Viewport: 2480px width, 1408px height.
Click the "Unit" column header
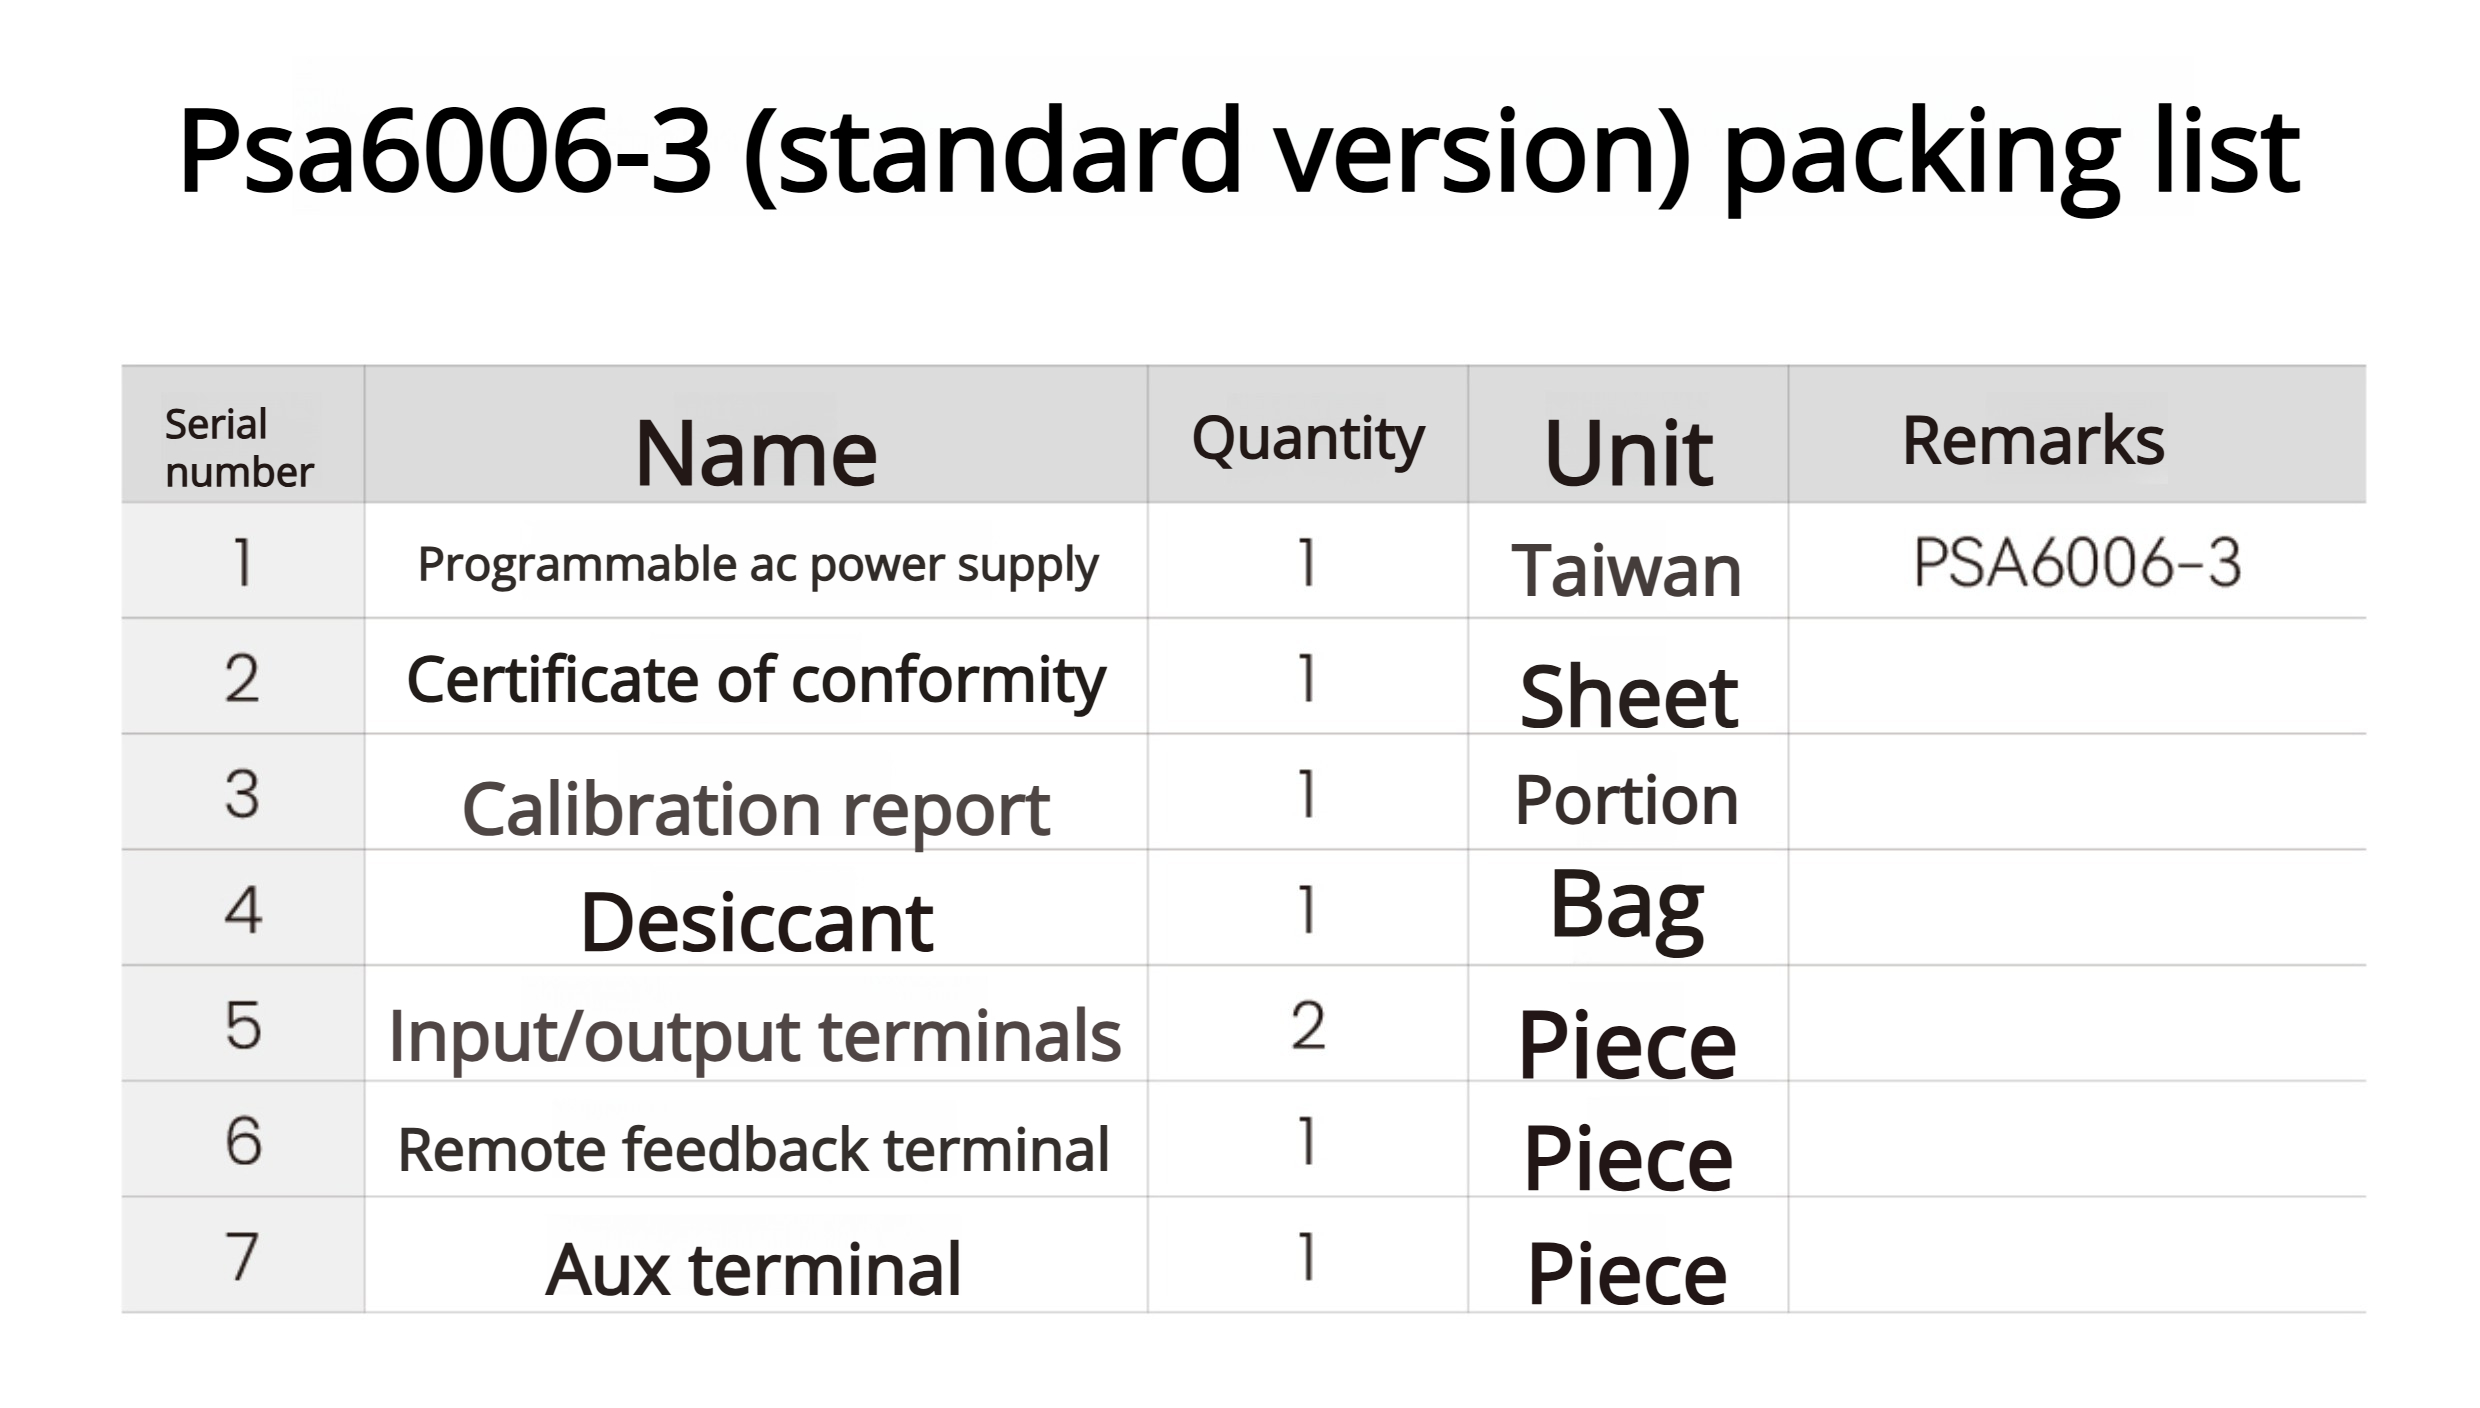click(1628, 452)
